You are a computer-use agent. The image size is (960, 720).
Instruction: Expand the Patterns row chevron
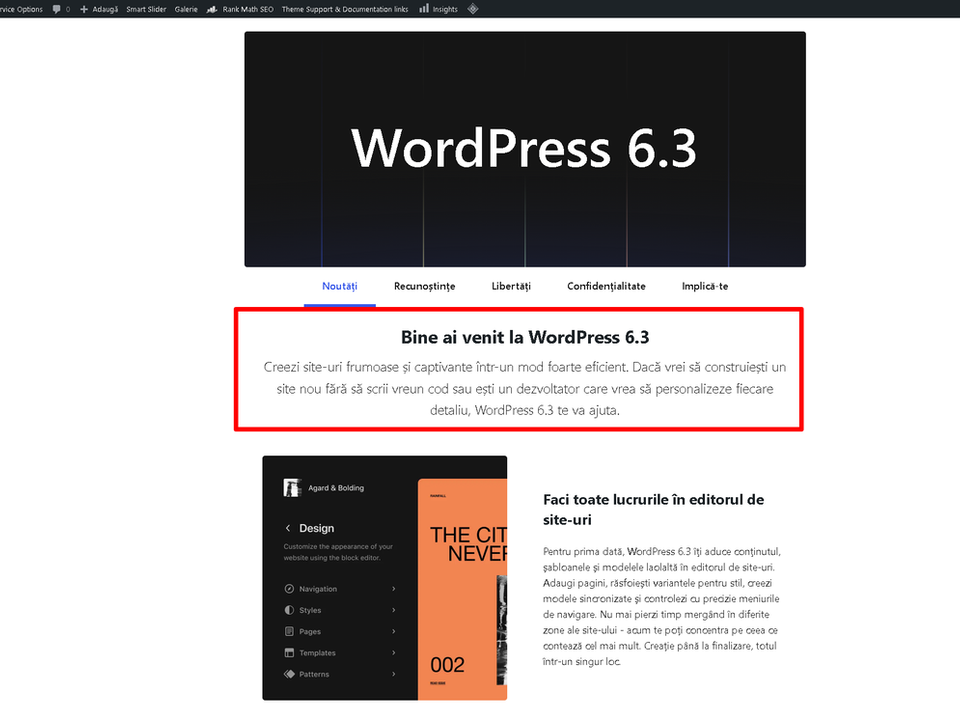click(394, 674)
